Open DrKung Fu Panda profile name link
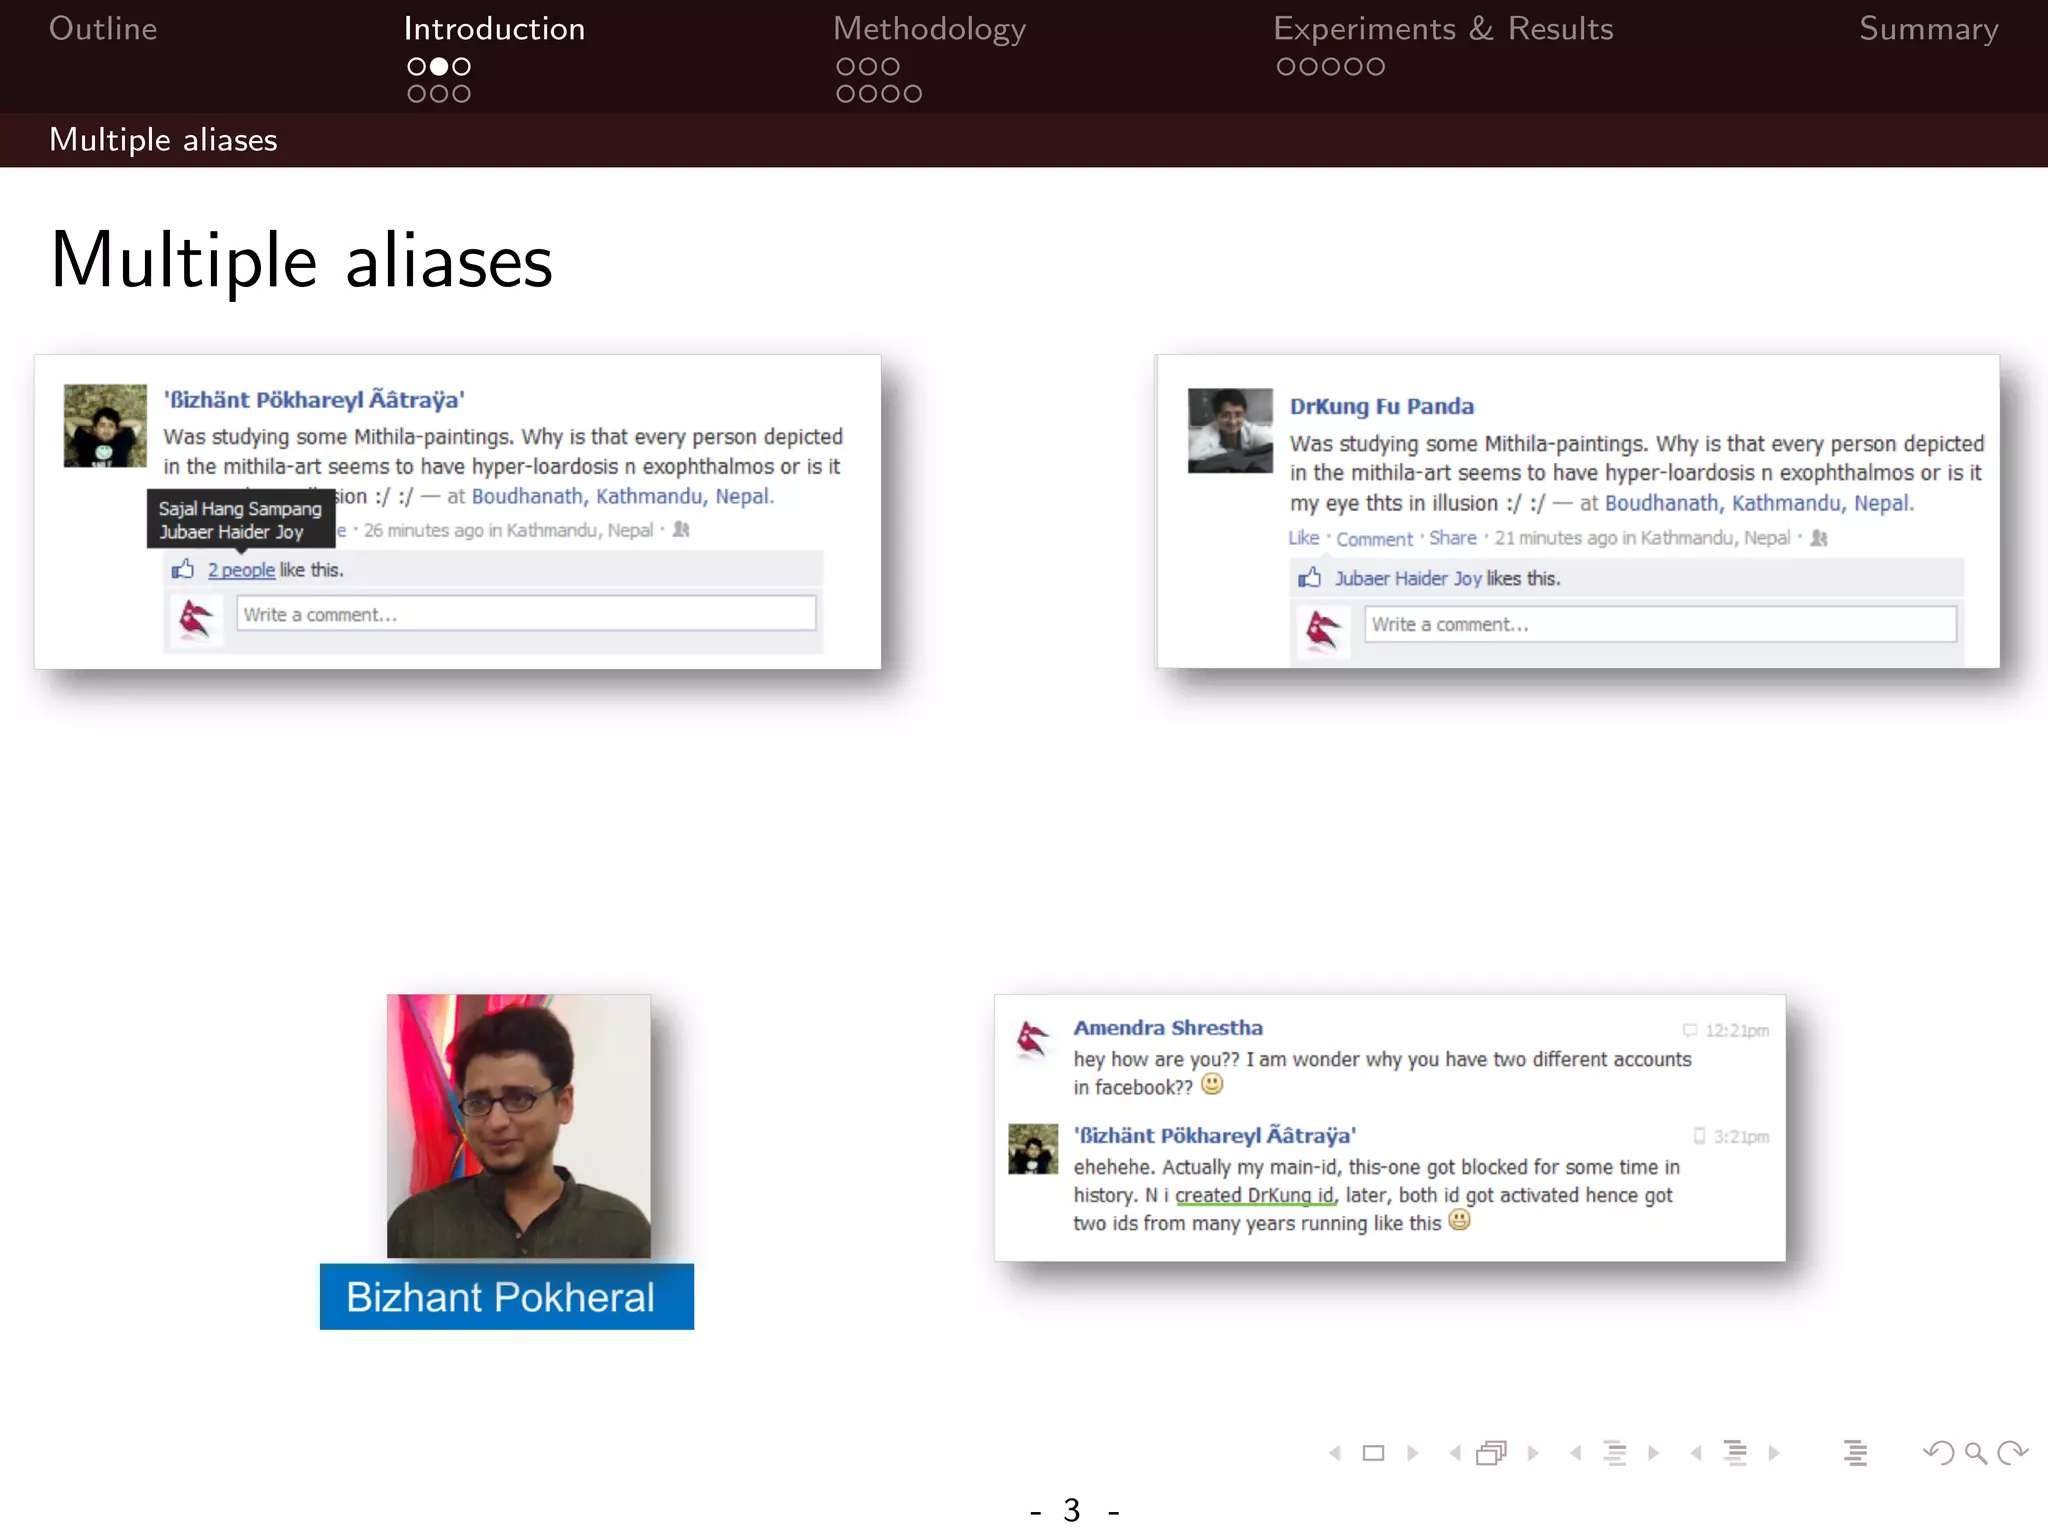The width and height of the screenshot is (2048, 1536). click(x=1381, y=406)
